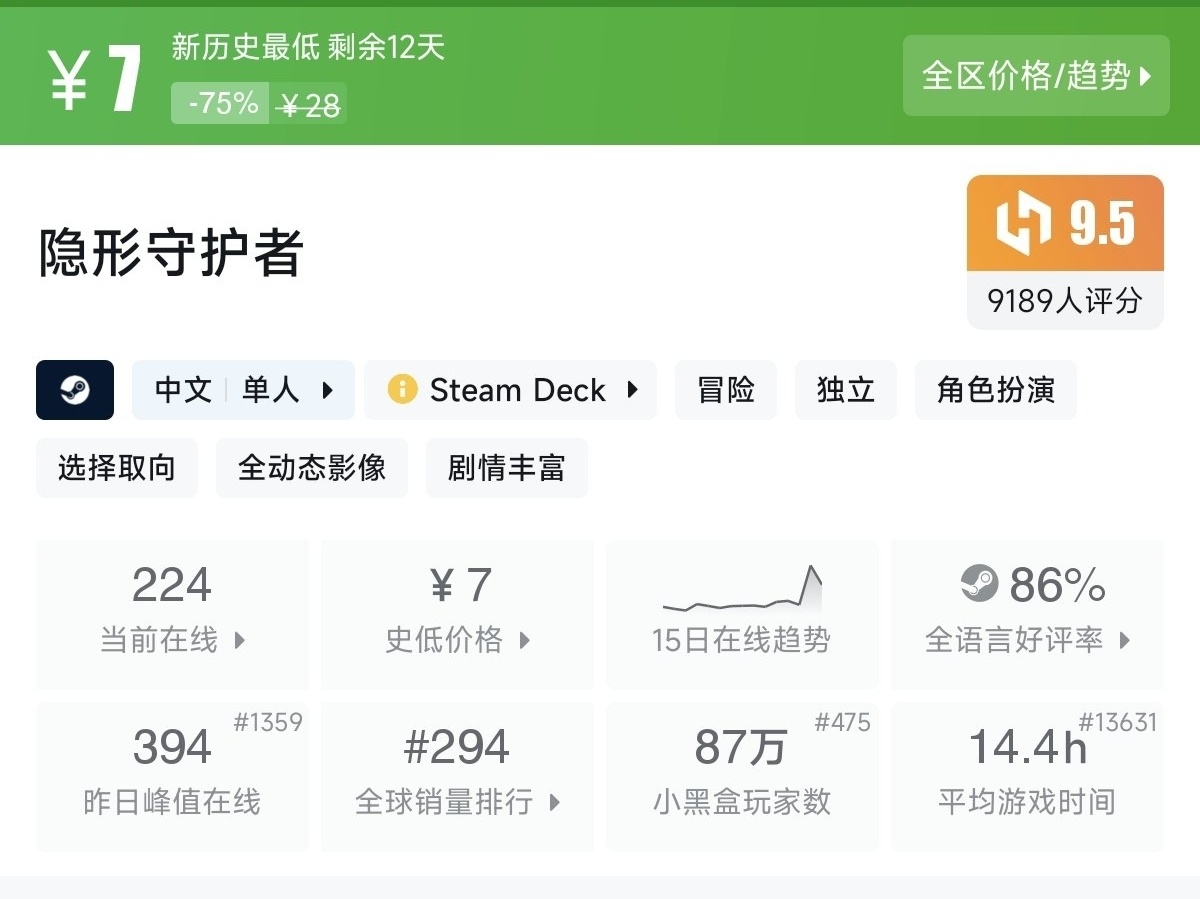Click the 86% positive review percentage
1200x899 pixels.
tap(1057, 585)
